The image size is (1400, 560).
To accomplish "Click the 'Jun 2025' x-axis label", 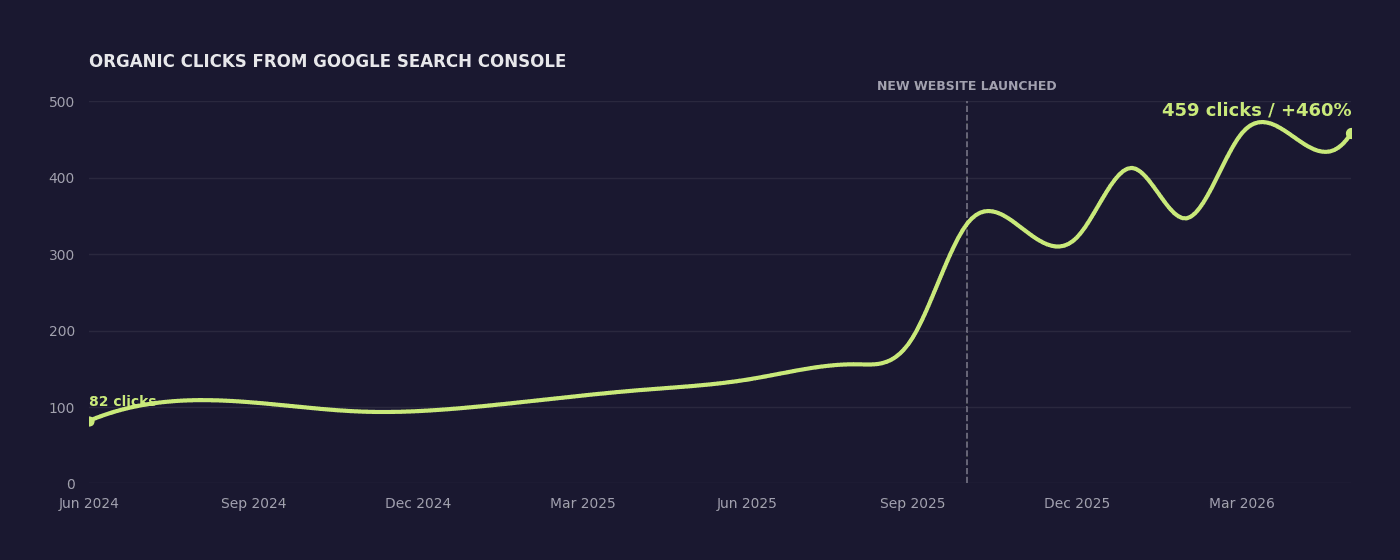I will (x=747, y=504).
